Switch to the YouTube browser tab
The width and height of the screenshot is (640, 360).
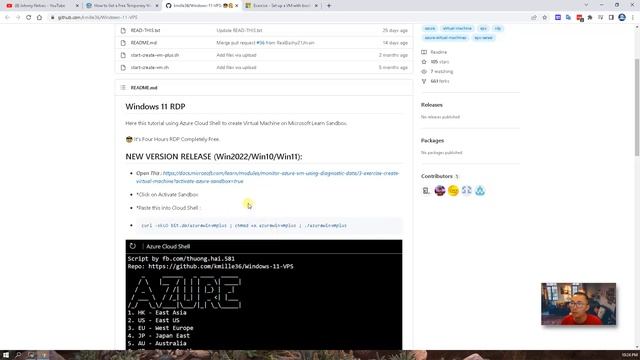[42, 6]
